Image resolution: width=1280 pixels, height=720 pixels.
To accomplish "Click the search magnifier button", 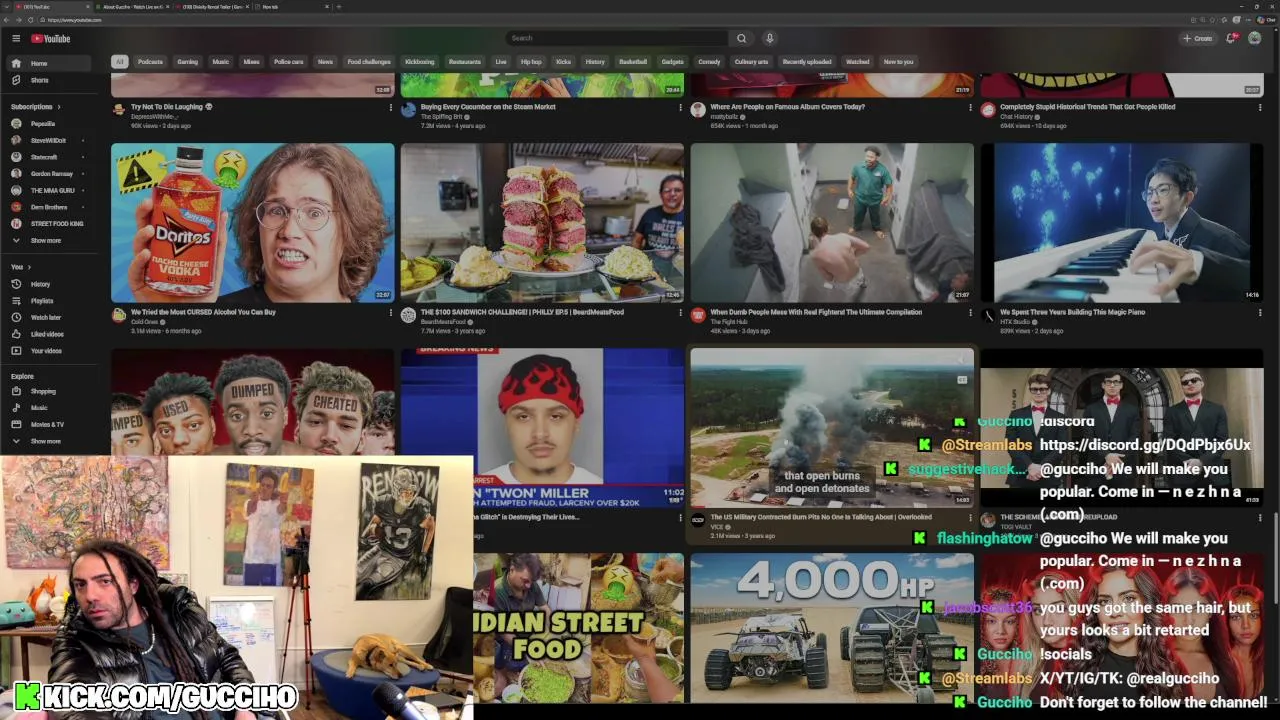I will 741,38.
